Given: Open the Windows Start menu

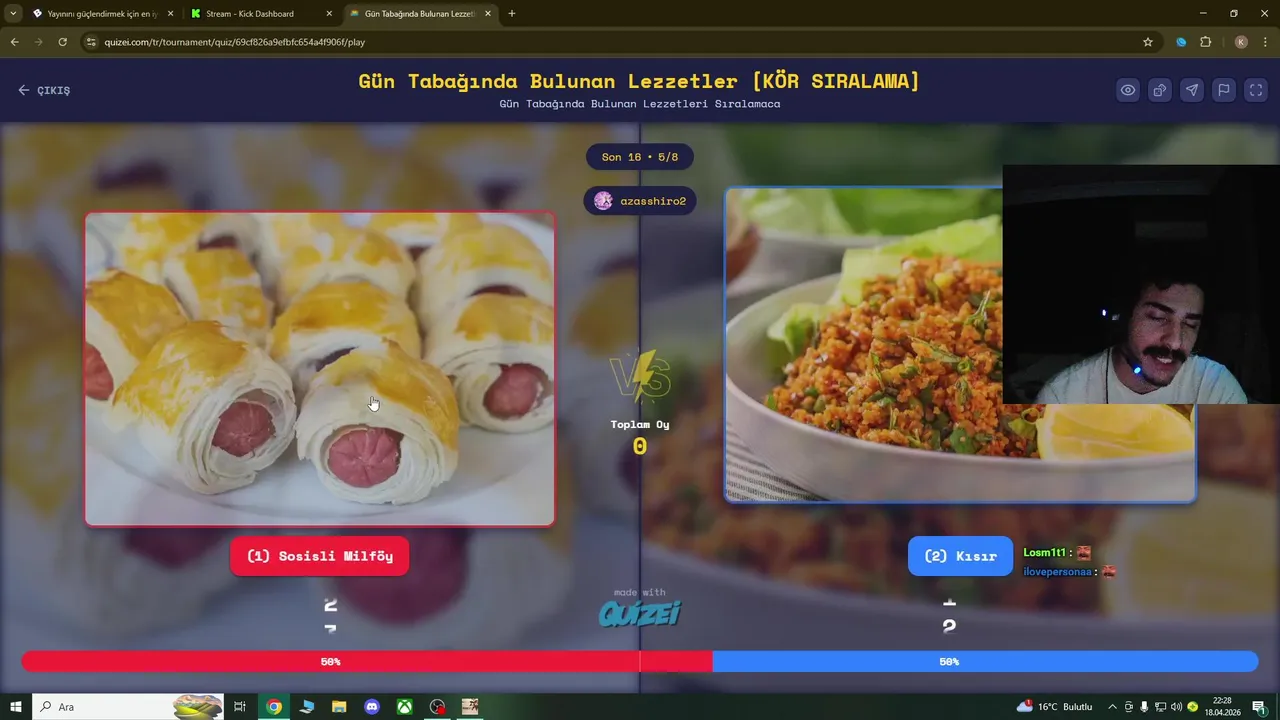Looking at the screenshot, I should pos(16,707).
